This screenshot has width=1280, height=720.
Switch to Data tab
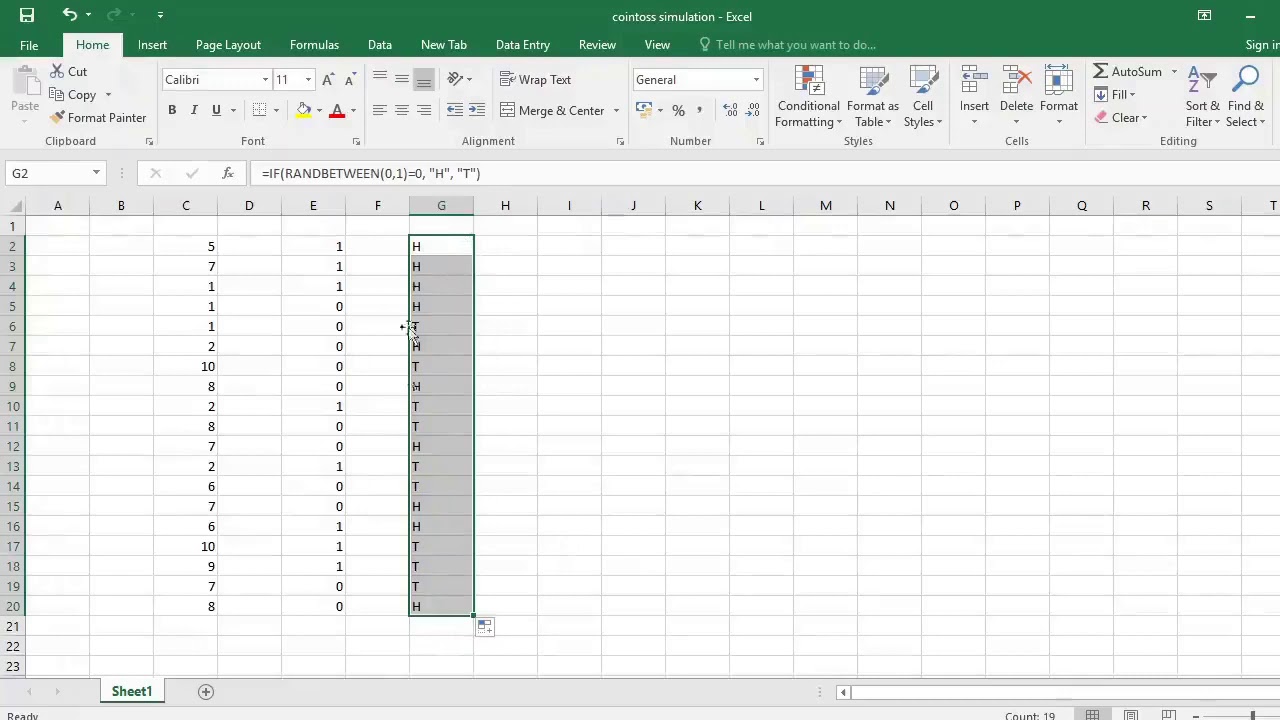380,45
